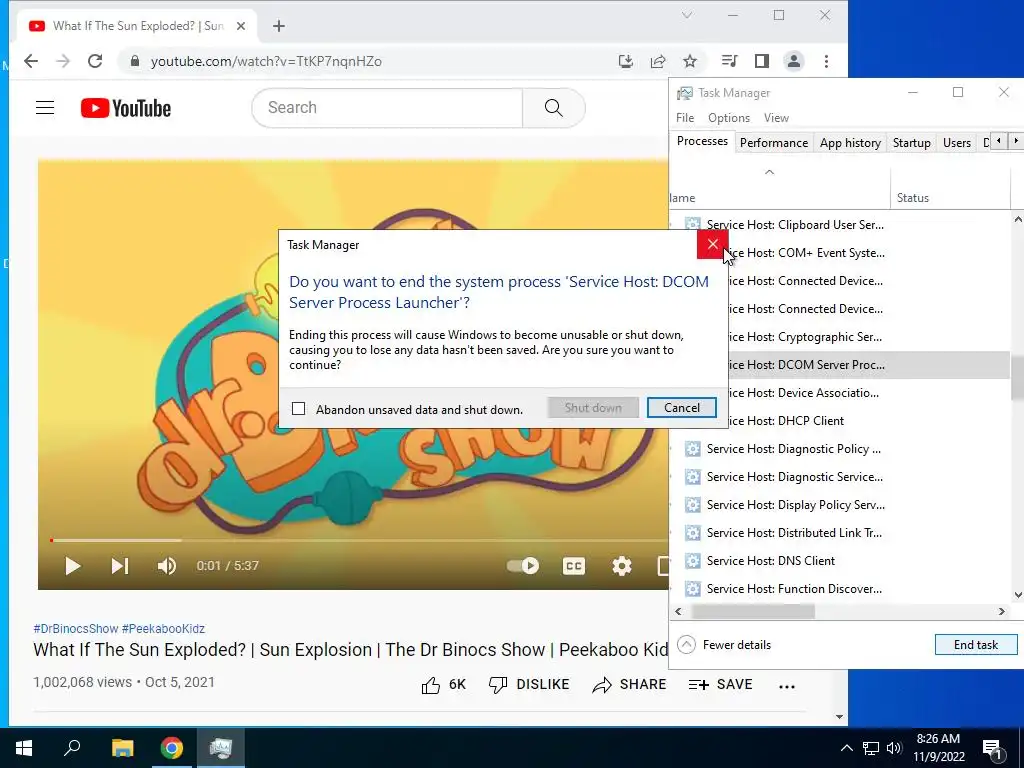
Task: Open Chrome tab search chevron
Action: click(686, 15)
